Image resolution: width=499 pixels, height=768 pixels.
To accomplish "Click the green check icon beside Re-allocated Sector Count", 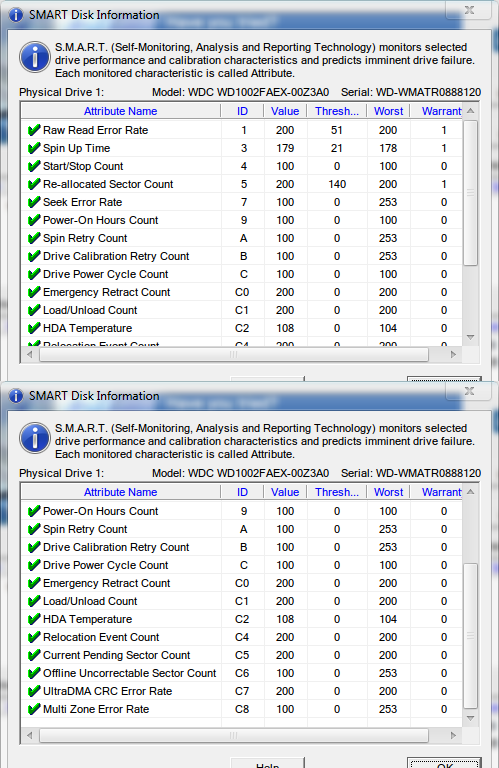I will click(x=34, y=184).
